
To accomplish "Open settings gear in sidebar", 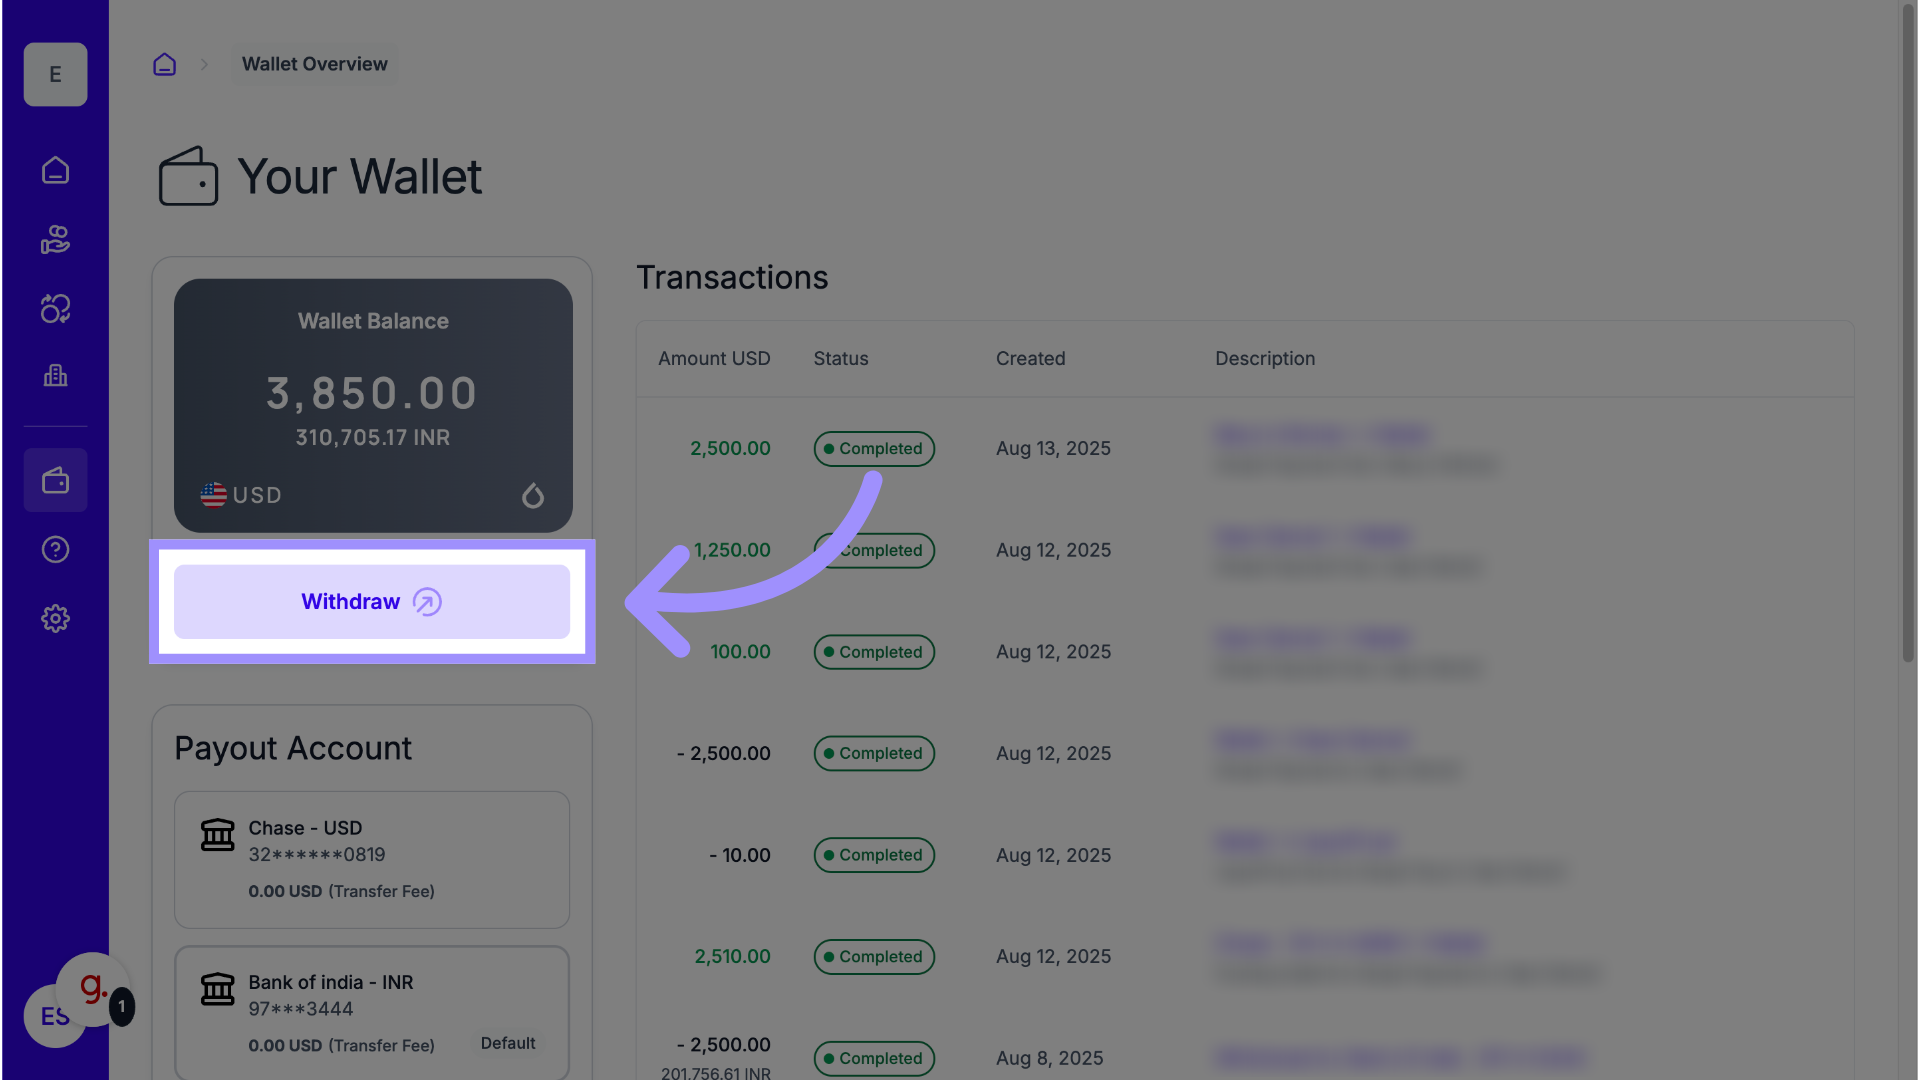I will click(55, 618).
